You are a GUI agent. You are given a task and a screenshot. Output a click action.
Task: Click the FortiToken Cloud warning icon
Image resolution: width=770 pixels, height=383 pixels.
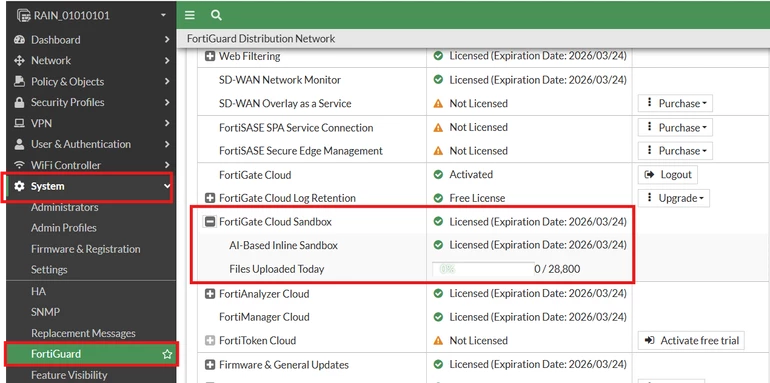point(439,340)
